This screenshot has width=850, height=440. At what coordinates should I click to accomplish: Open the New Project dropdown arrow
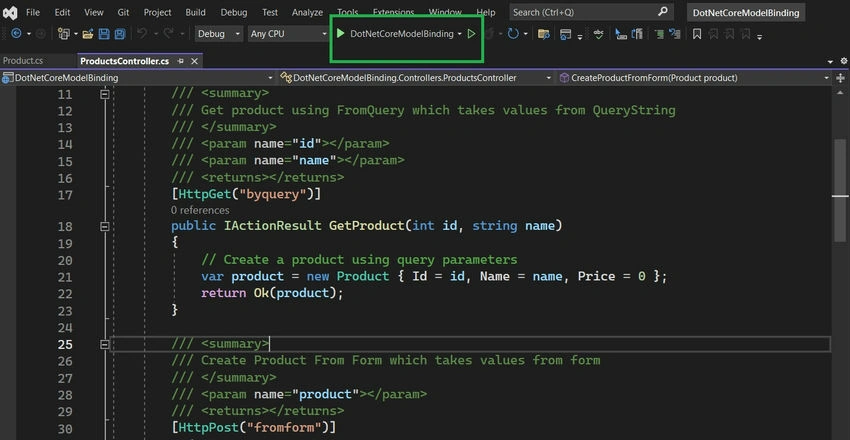[x=76, y=34]
